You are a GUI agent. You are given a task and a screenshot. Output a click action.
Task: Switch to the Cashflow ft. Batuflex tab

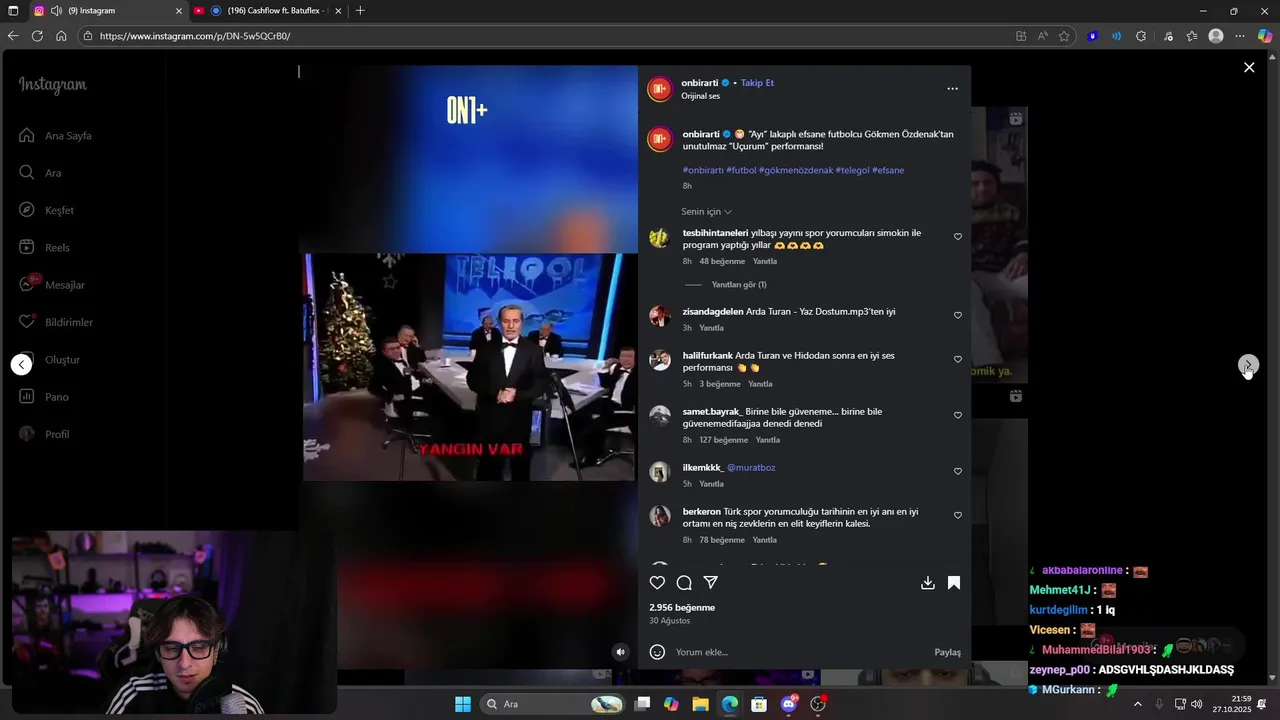268,11
